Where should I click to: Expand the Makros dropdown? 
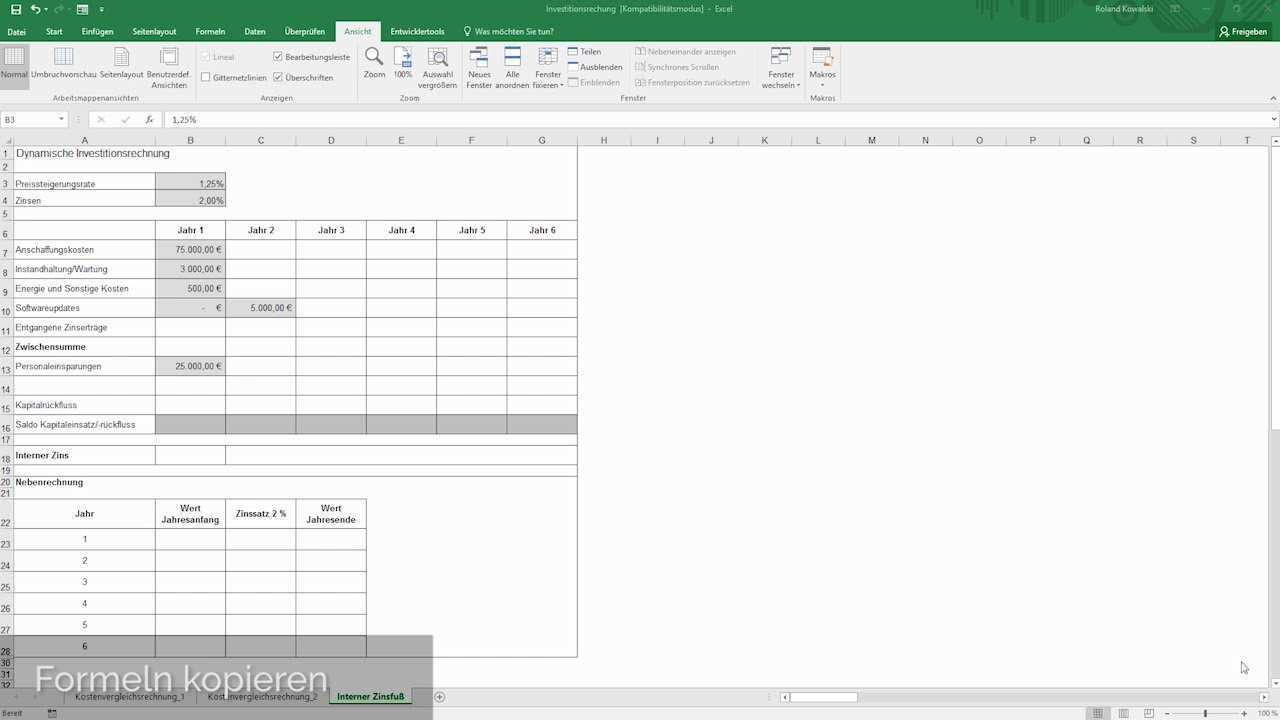tap(822, 80)
